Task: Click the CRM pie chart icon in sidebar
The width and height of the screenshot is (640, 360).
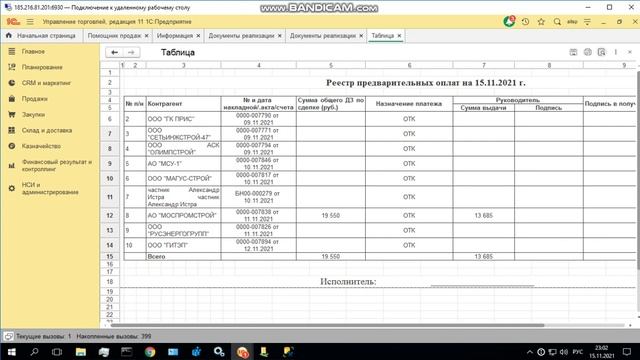Action: click(11, 83)
